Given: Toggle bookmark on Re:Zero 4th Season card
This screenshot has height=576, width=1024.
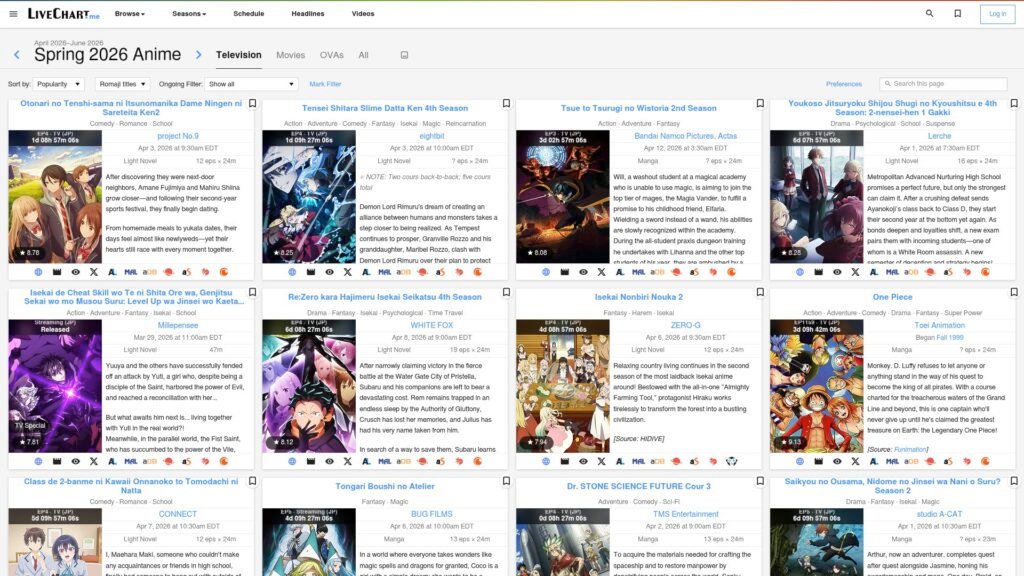Looking at the screenshot, I should point(506,294).
